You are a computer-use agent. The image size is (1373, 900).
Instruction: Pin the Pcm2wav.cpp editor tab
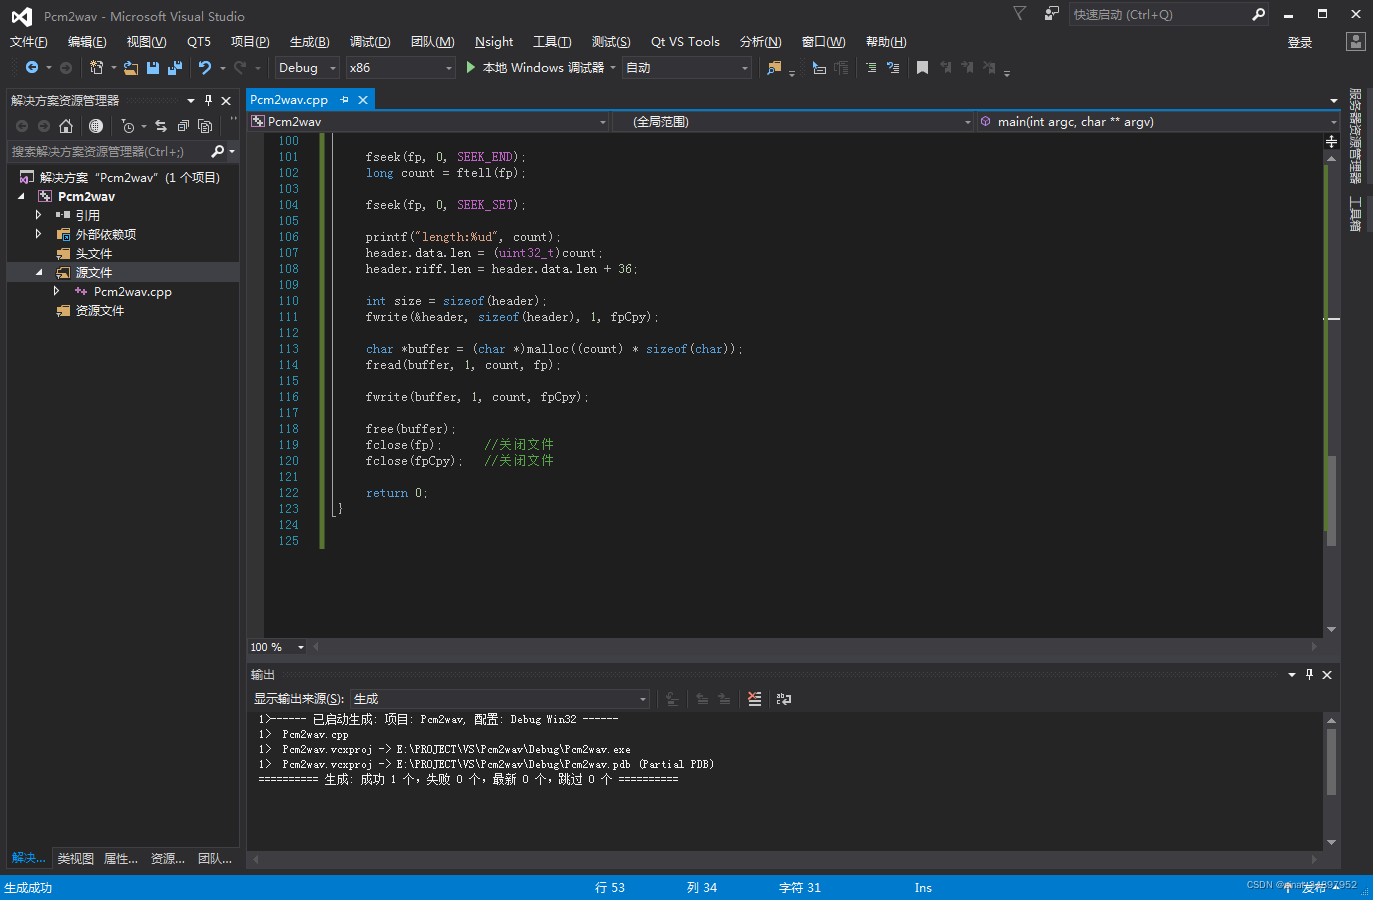(x=344, y=100)
